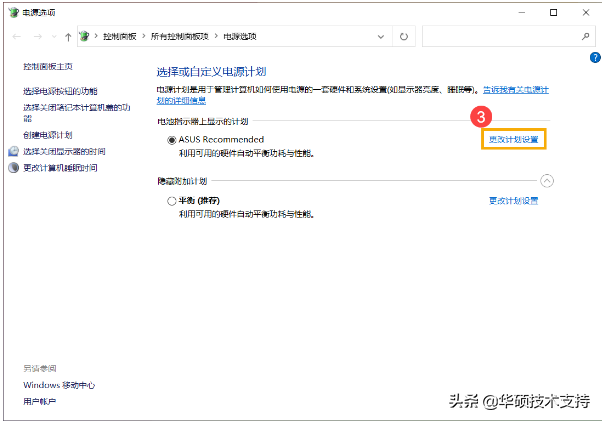Click the forward arrow navigation icon
Screen dimensions: 602x421
38,36
